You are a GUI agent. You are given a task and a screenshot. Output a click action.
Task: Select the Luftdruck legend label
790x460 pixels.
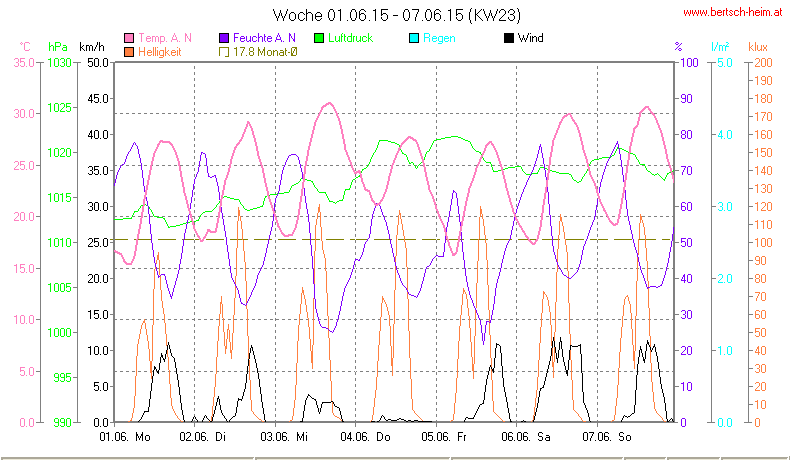pos(350,38)
